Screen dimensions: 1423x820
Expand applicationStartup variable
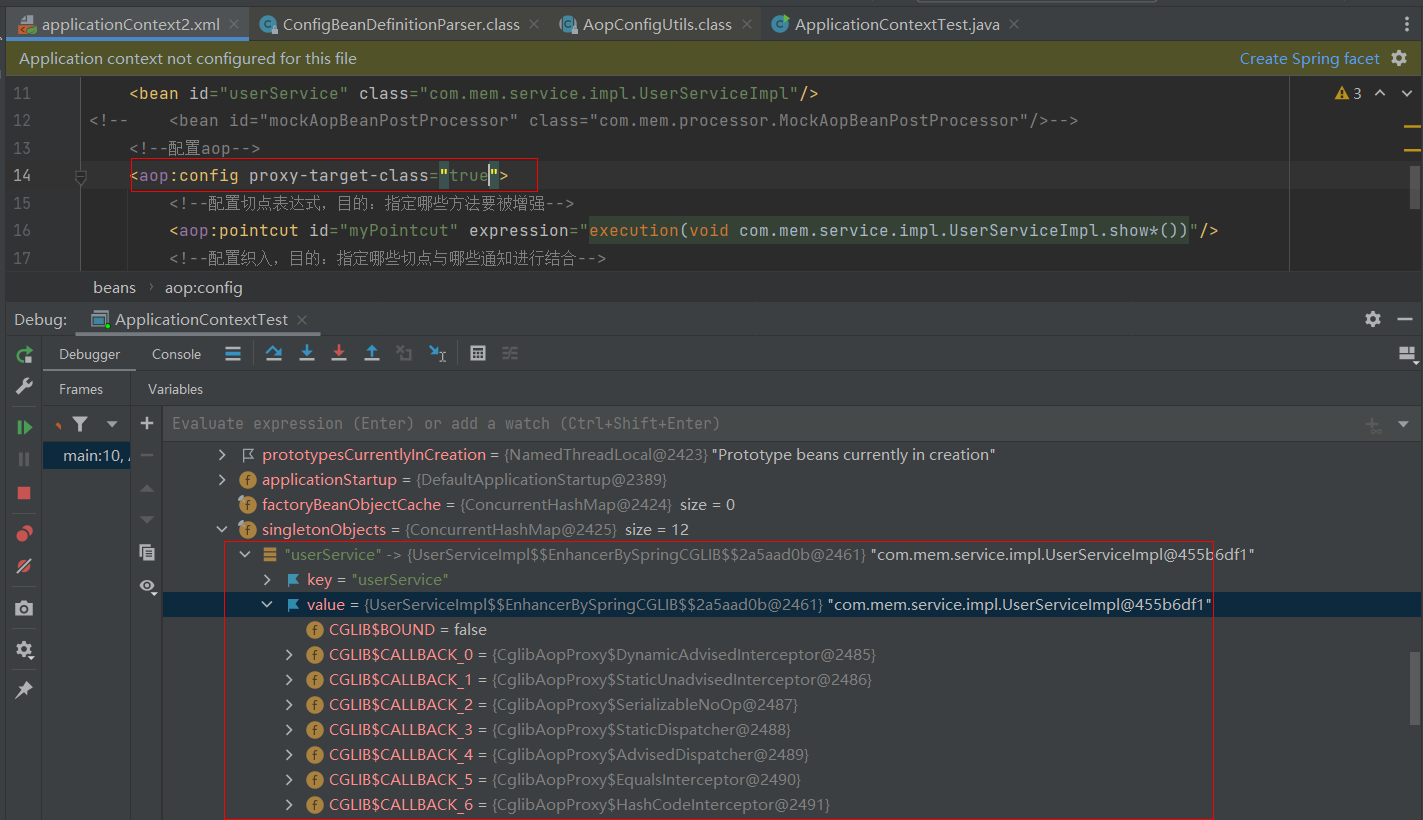point(223,479)
